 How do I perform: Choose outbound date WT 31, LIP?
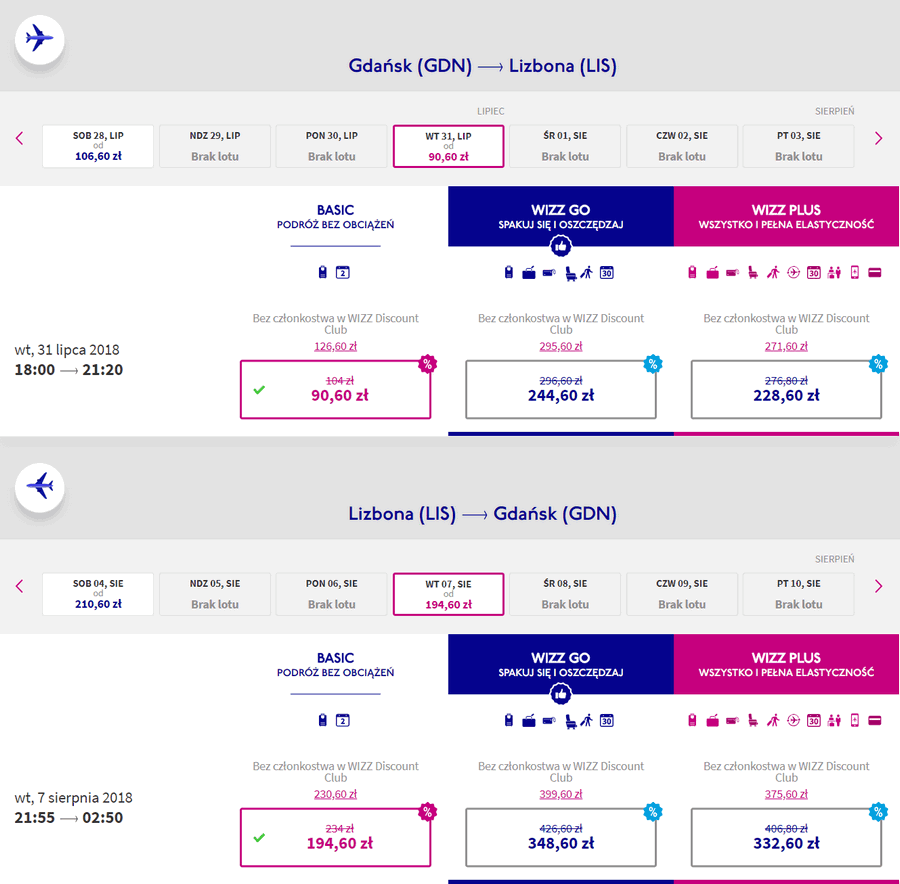coord(448,146)
